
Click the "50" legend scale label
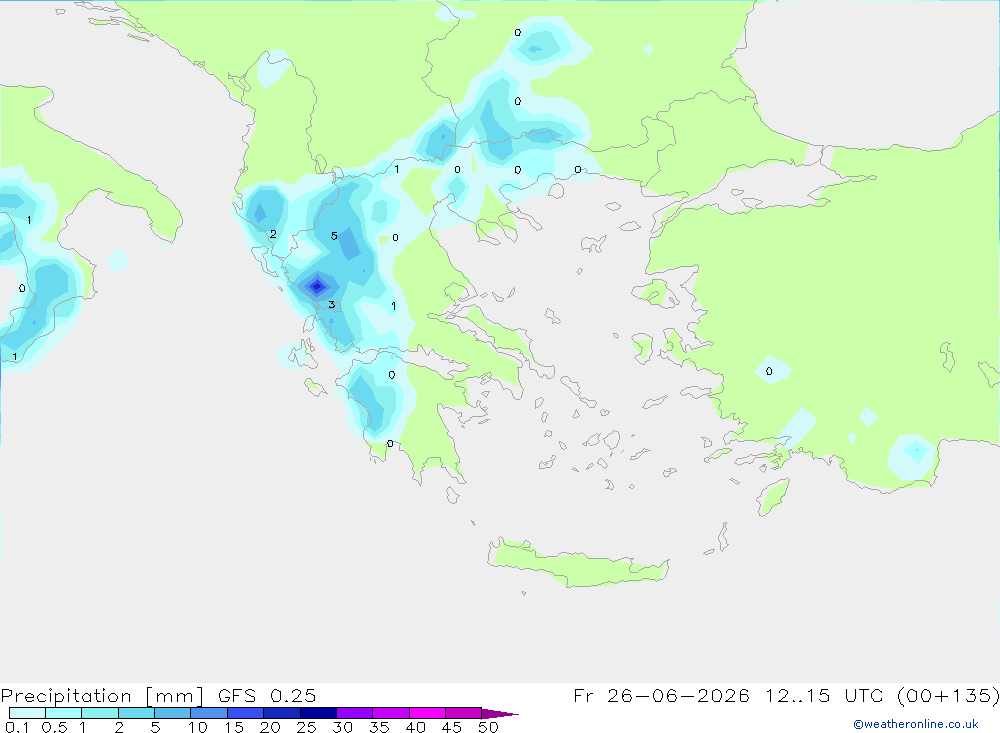tap(489, 727)
